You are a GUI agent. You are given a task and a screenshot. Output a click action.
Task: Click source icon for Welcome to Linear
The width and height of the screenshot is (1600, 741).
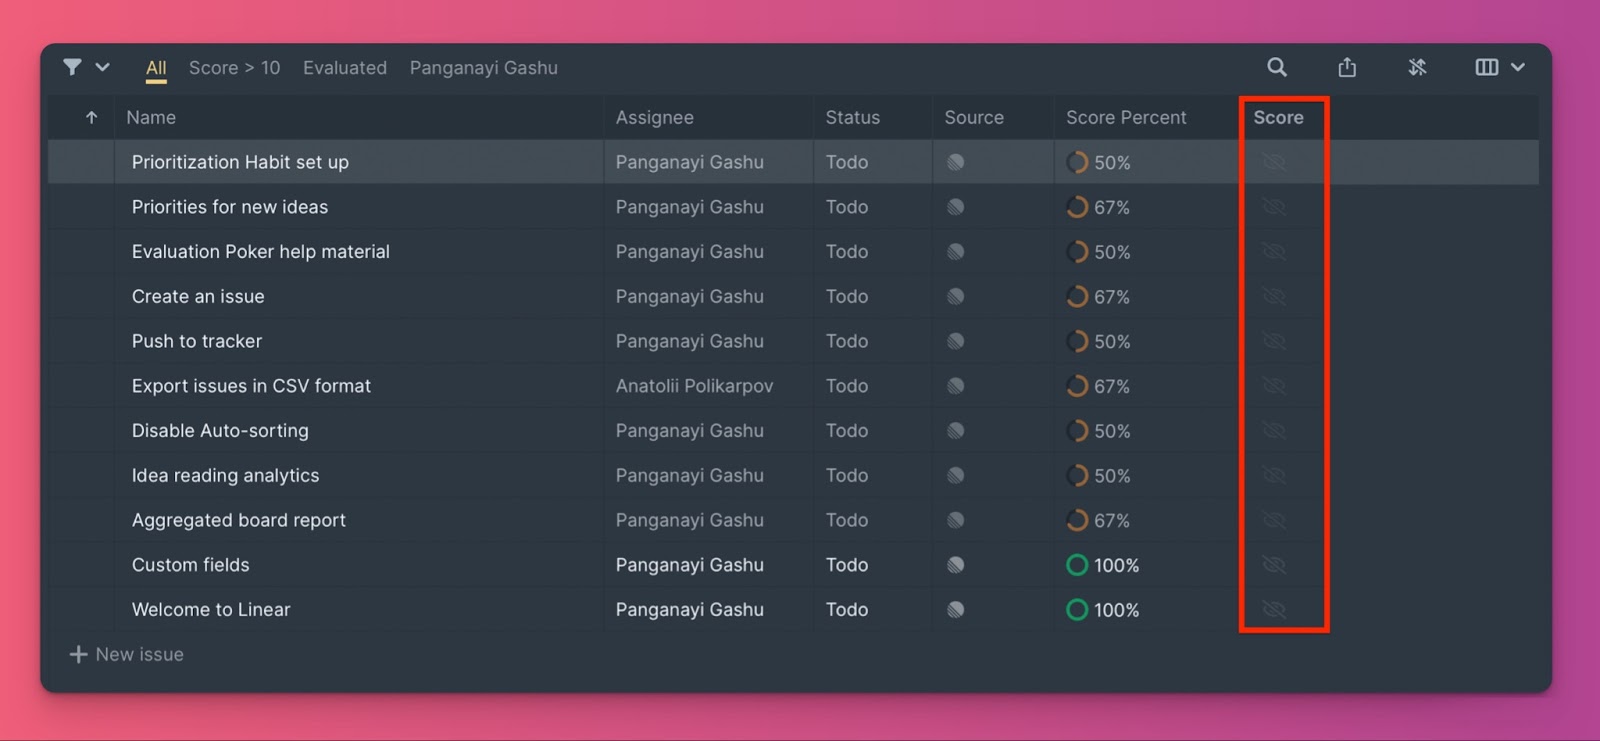pyautogui.click(x=955, y=610)
